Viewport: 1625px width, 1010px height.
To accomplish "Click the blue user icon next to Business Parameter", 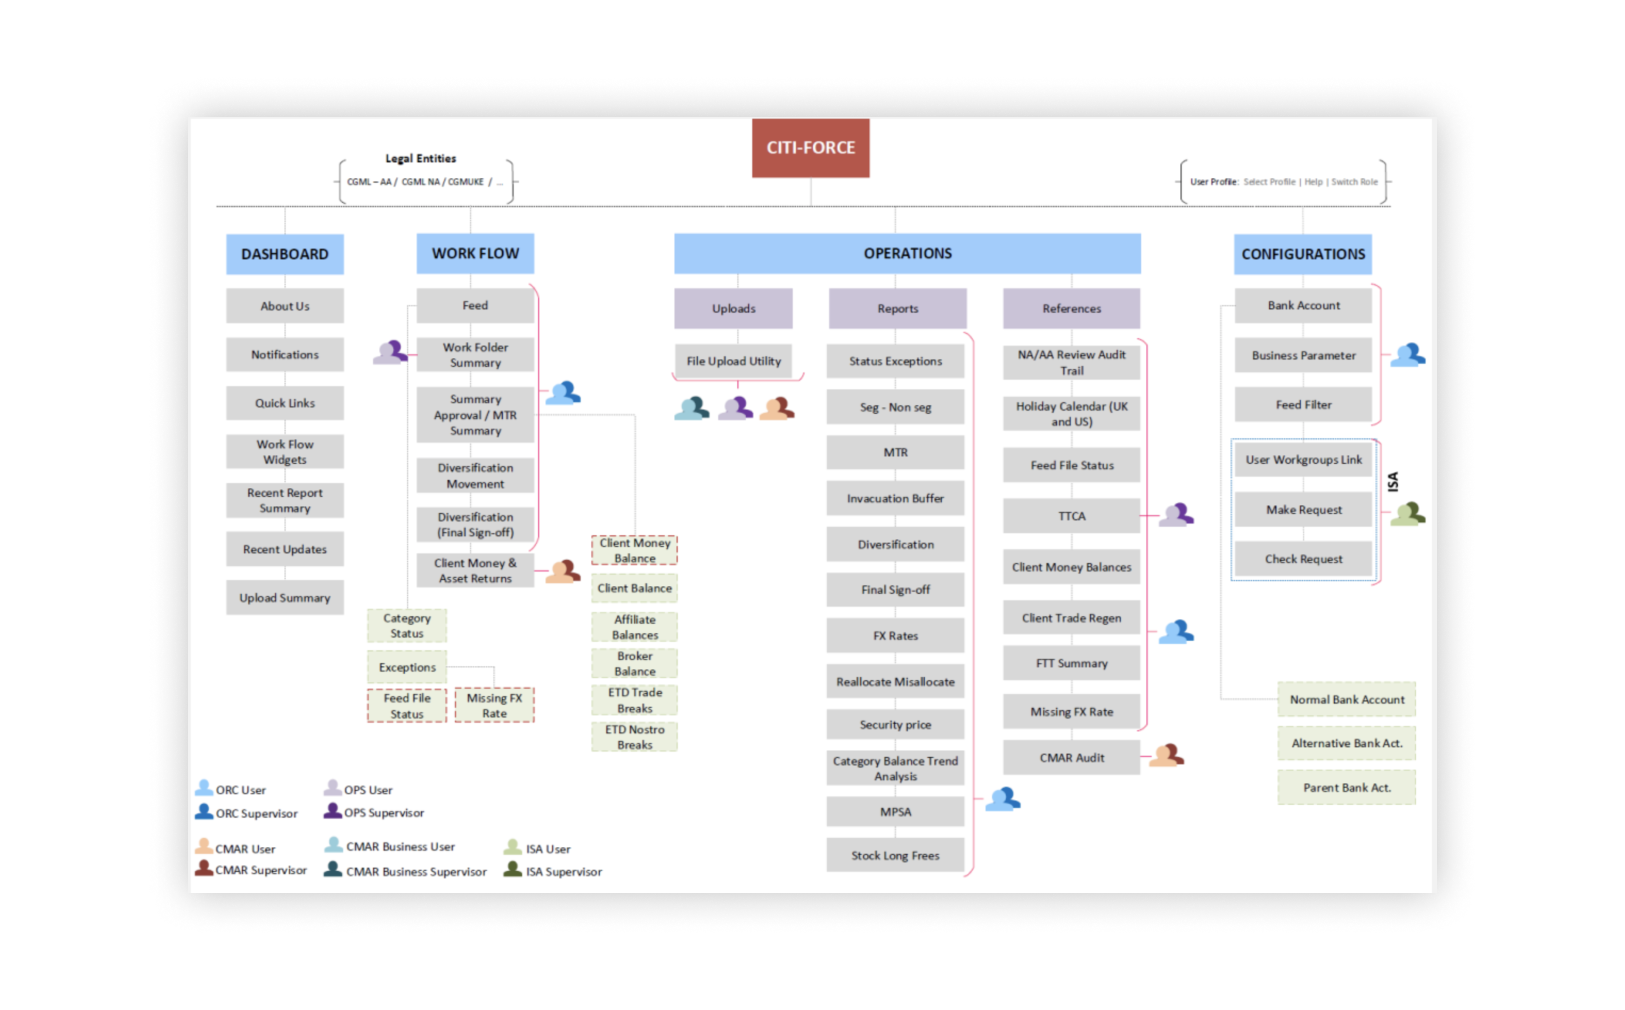I will click(x=1408, y=355).
